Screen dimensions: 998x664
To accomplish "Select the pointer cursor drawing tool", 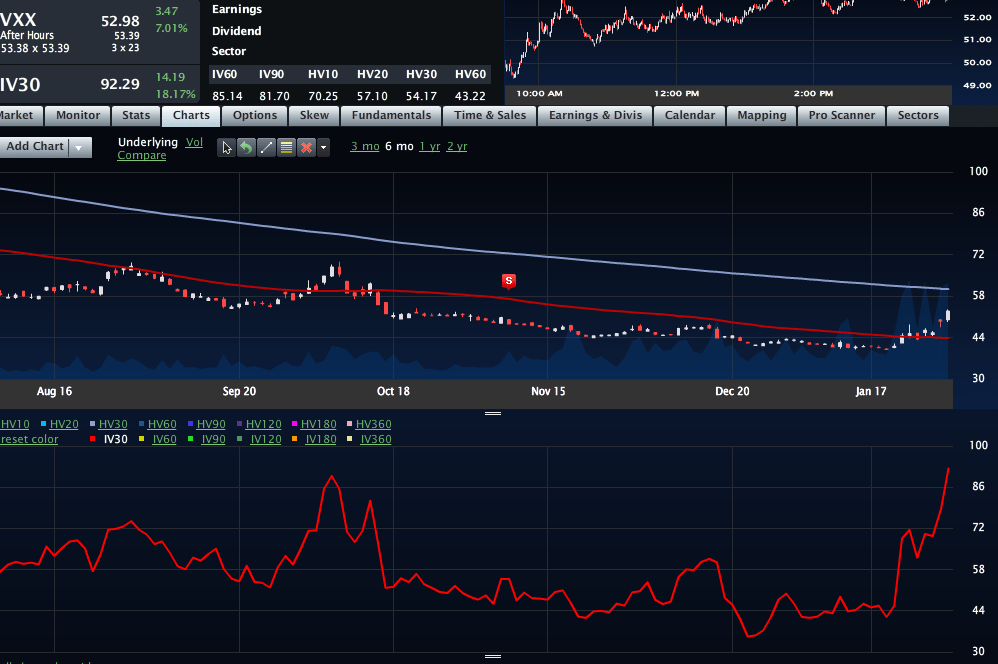I will click(228, 147).
